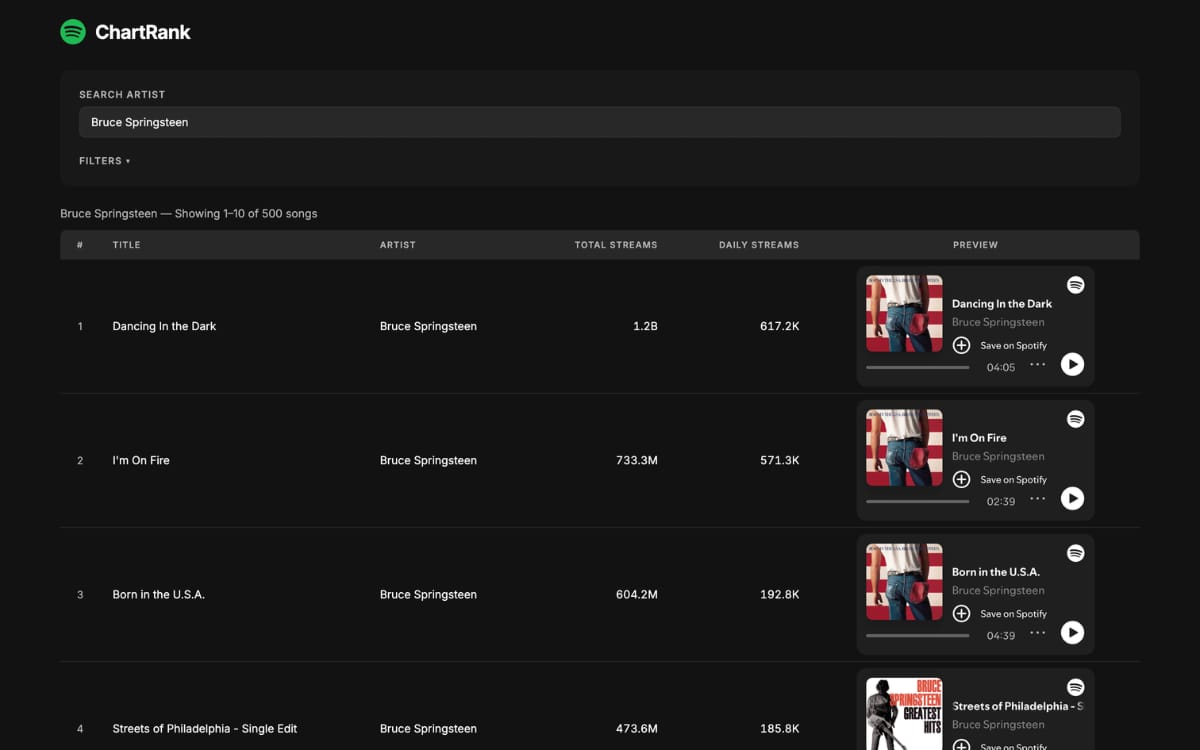Select the I'm On Fire table title
The width and height of the screenshot is (1200, 750).
coord(141,460)
